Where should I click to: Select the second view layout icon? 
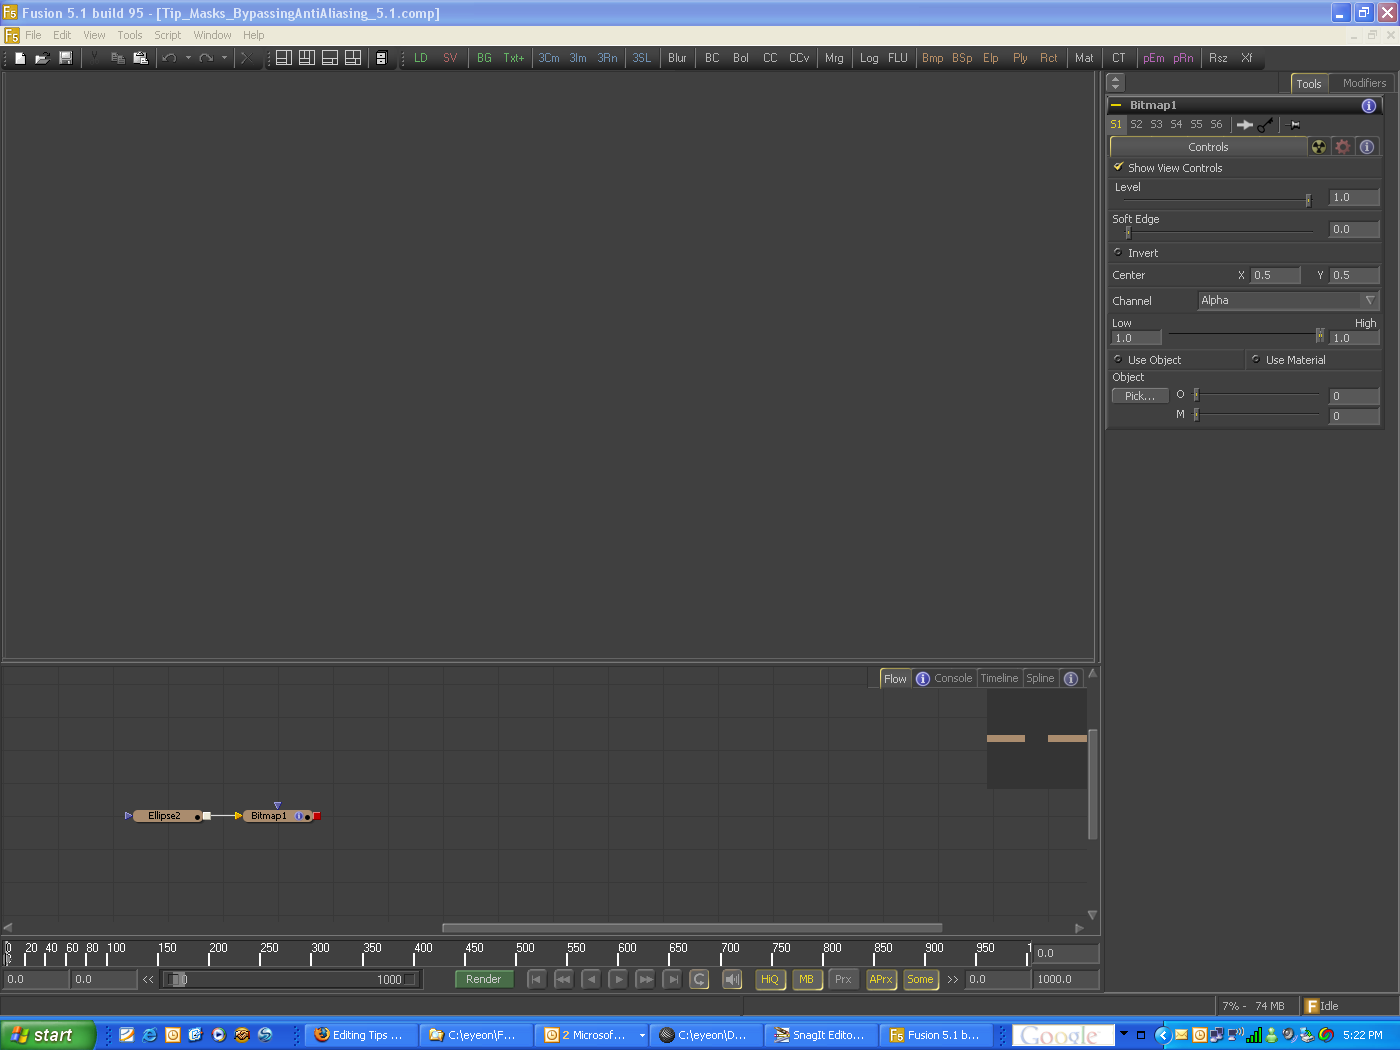(307, 58)
